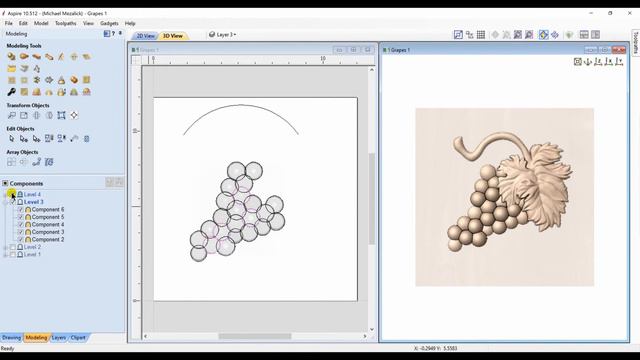Open the File menu
The width and height of the screenshot is (640, 360).
pos(9,23)
